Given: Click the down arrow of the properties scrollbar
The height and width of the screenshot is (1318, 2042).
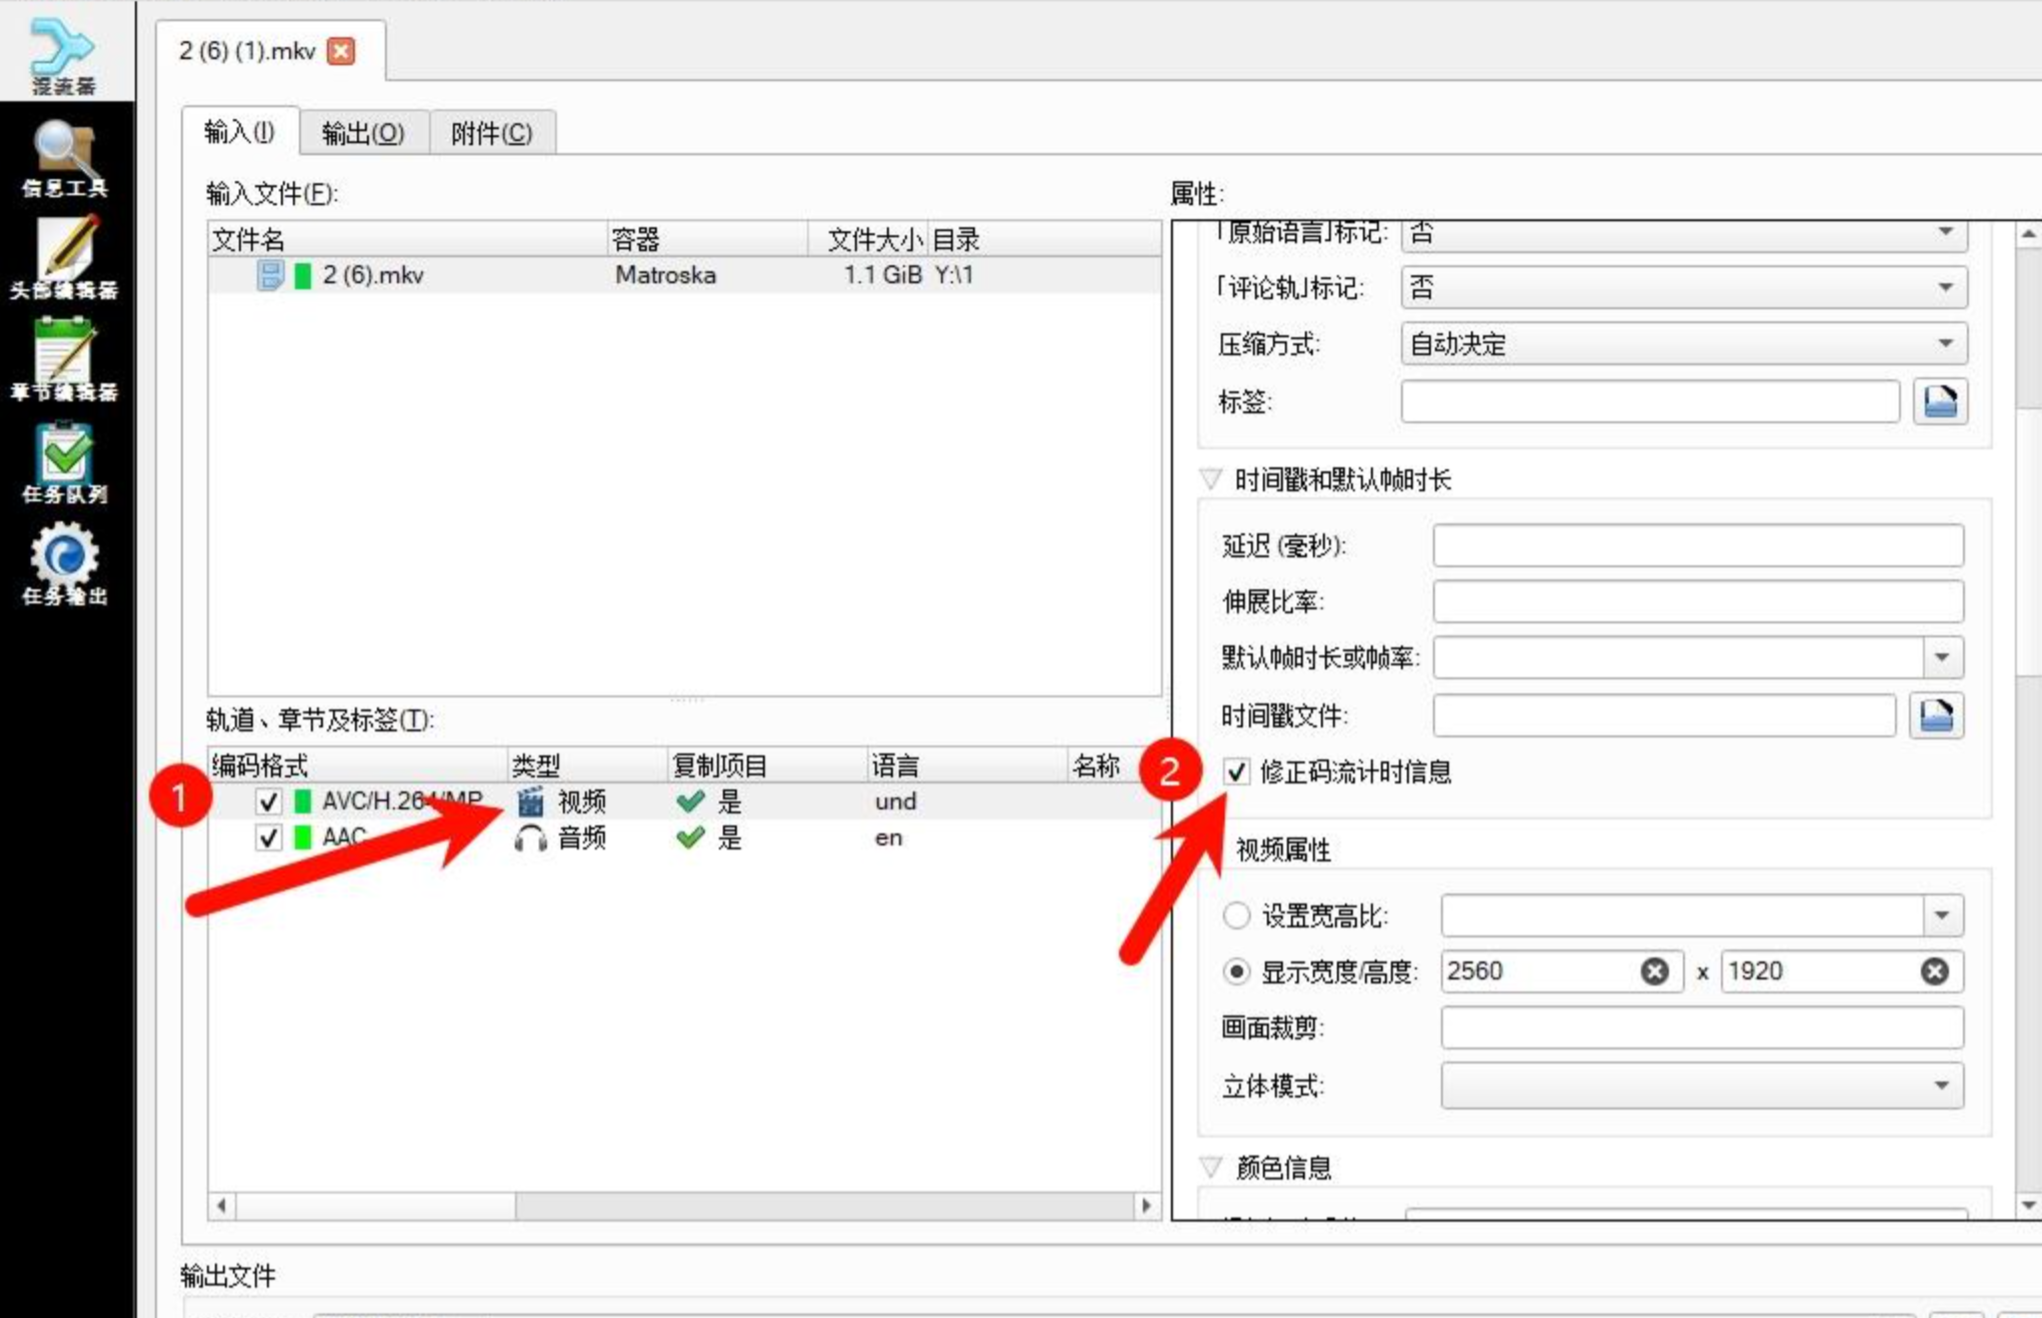Looking at the screenshot, I should tap(2028, 1206).
